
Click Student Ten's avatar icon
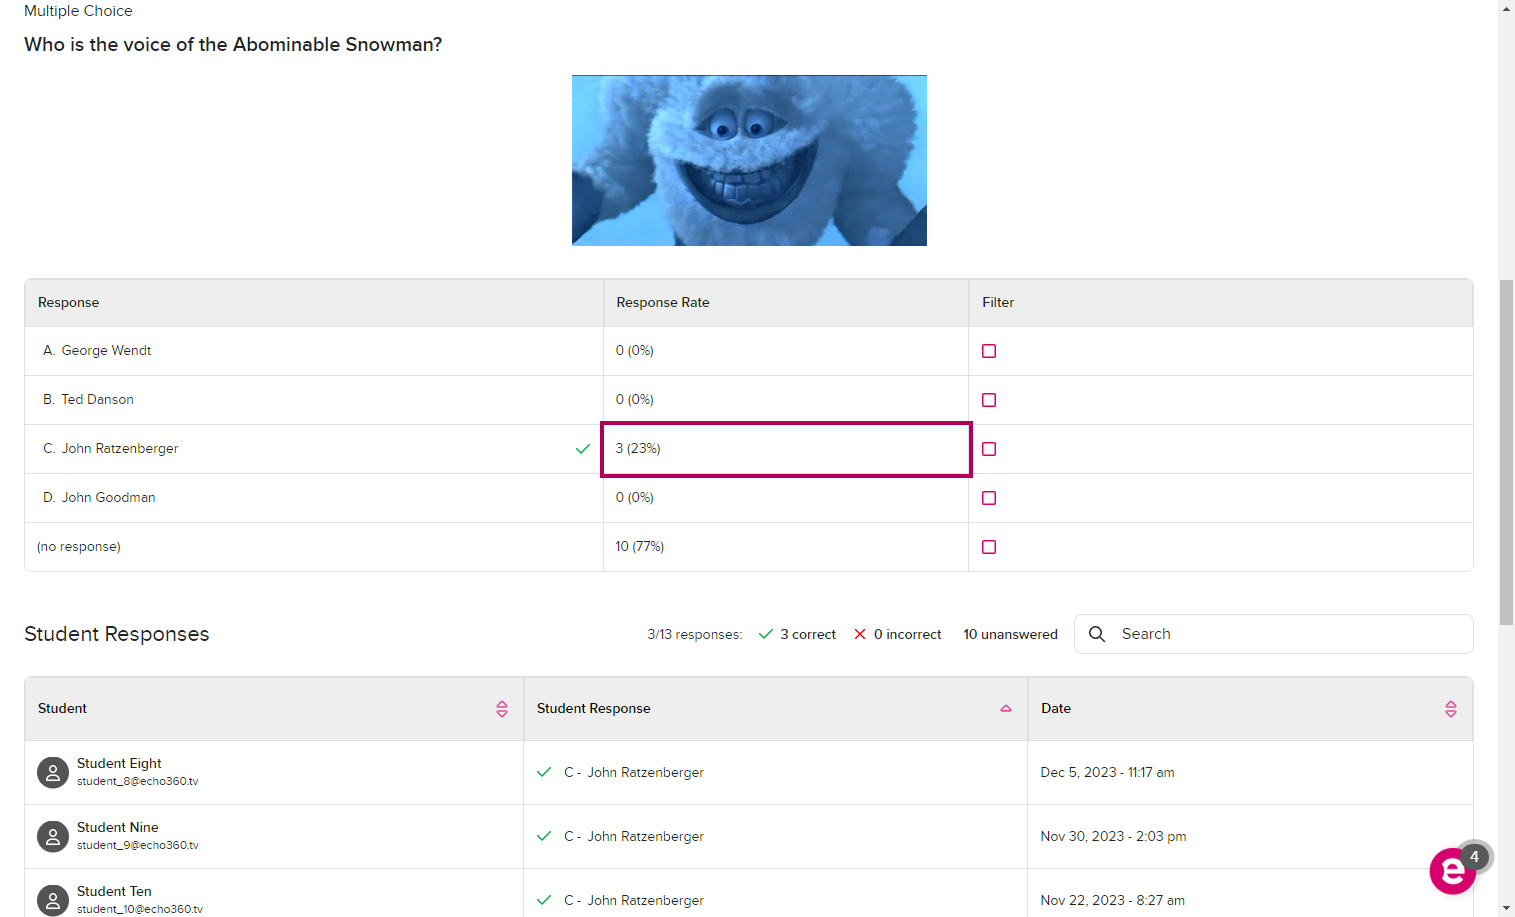click(x=53, y=899)
